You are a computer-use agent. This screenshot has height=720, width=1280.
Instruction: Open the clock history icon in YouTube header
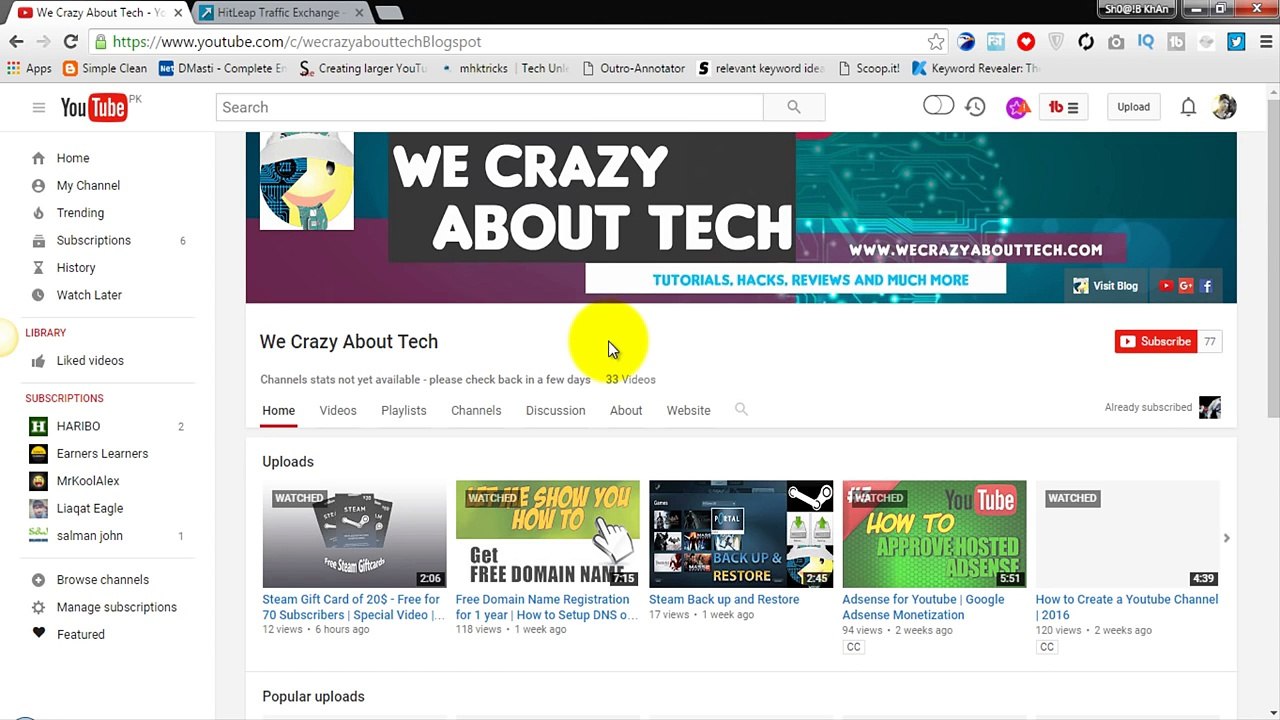pos(976,107)
